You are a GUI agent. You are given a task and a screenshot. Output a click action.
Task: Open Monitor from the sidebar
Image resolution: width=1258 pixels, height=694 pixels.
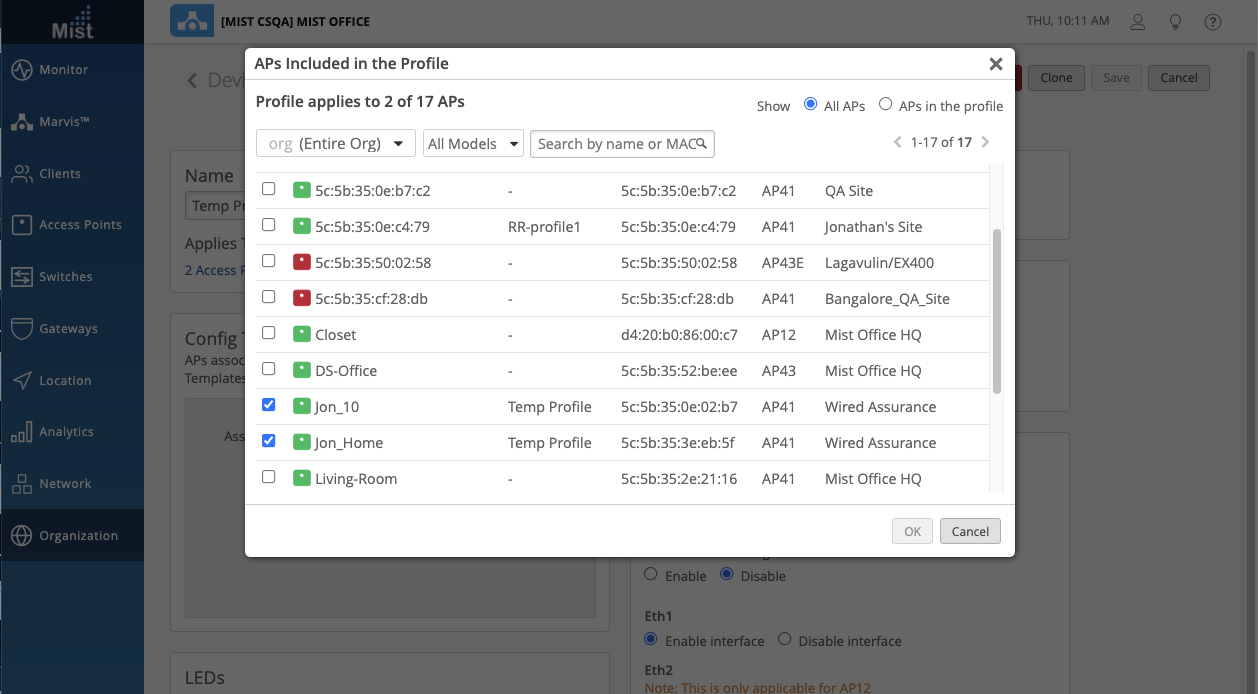pyautogui.click(x=64, y=70)
